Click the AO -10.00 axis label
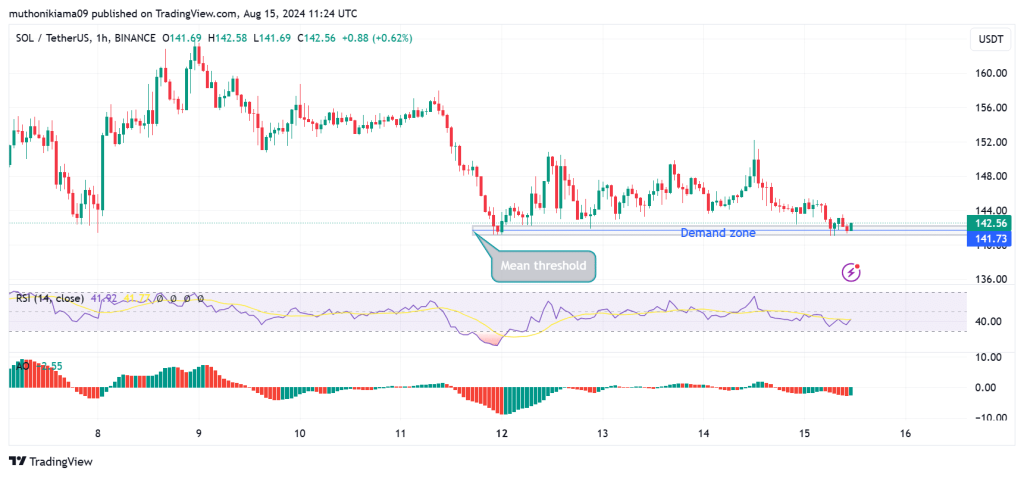Image resolution: width=1024 pixels, height=477 pixels. 989,418
